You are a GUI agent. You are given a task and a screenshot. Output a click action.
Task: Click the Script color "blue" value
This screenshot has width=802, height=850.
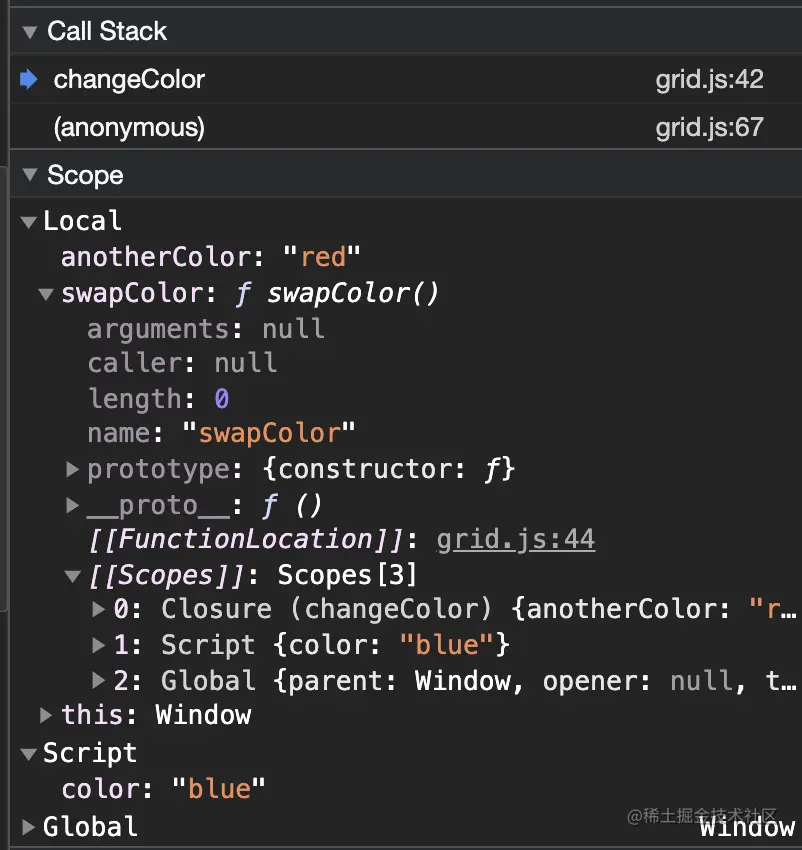pos(219,789)
